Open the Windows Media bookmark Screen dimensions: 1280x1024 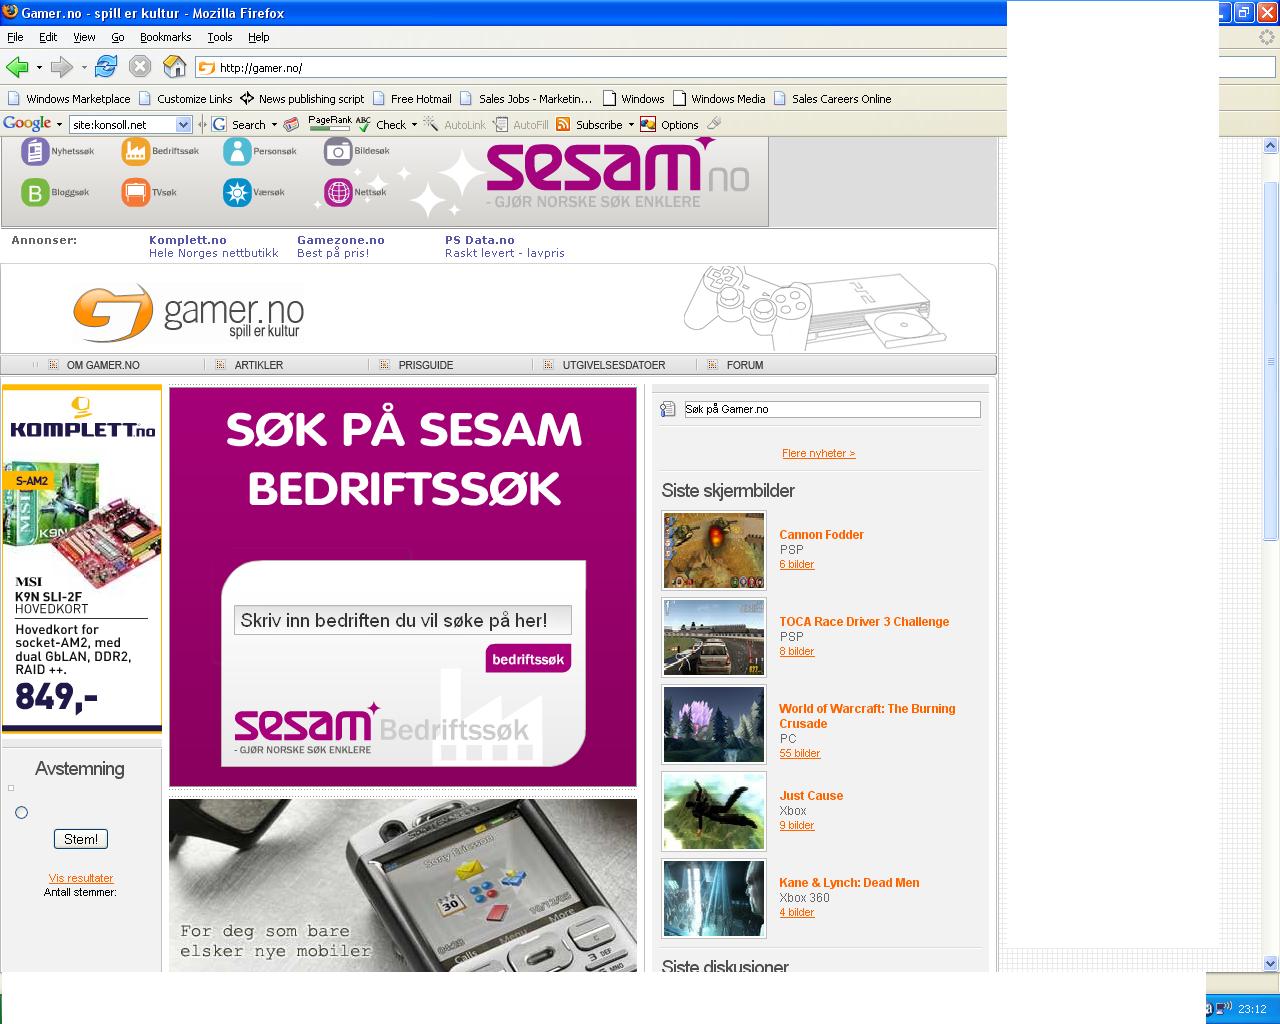click(x=719, y=99)
